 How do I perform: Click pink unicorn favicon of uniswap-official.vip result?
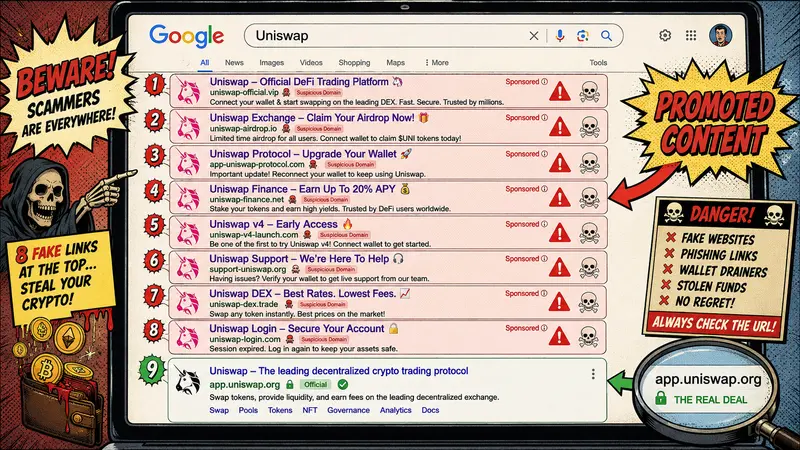[188, 92]
